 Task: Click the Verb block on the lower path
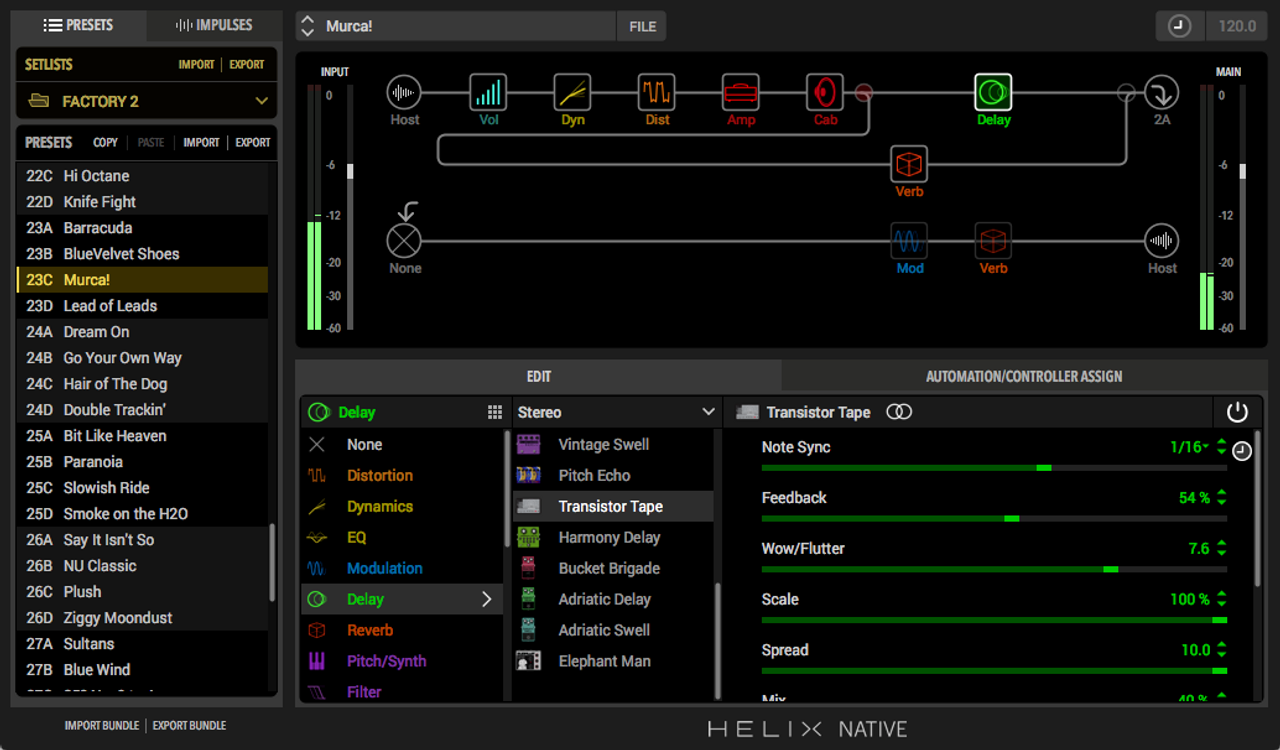[x=993, y=241]
